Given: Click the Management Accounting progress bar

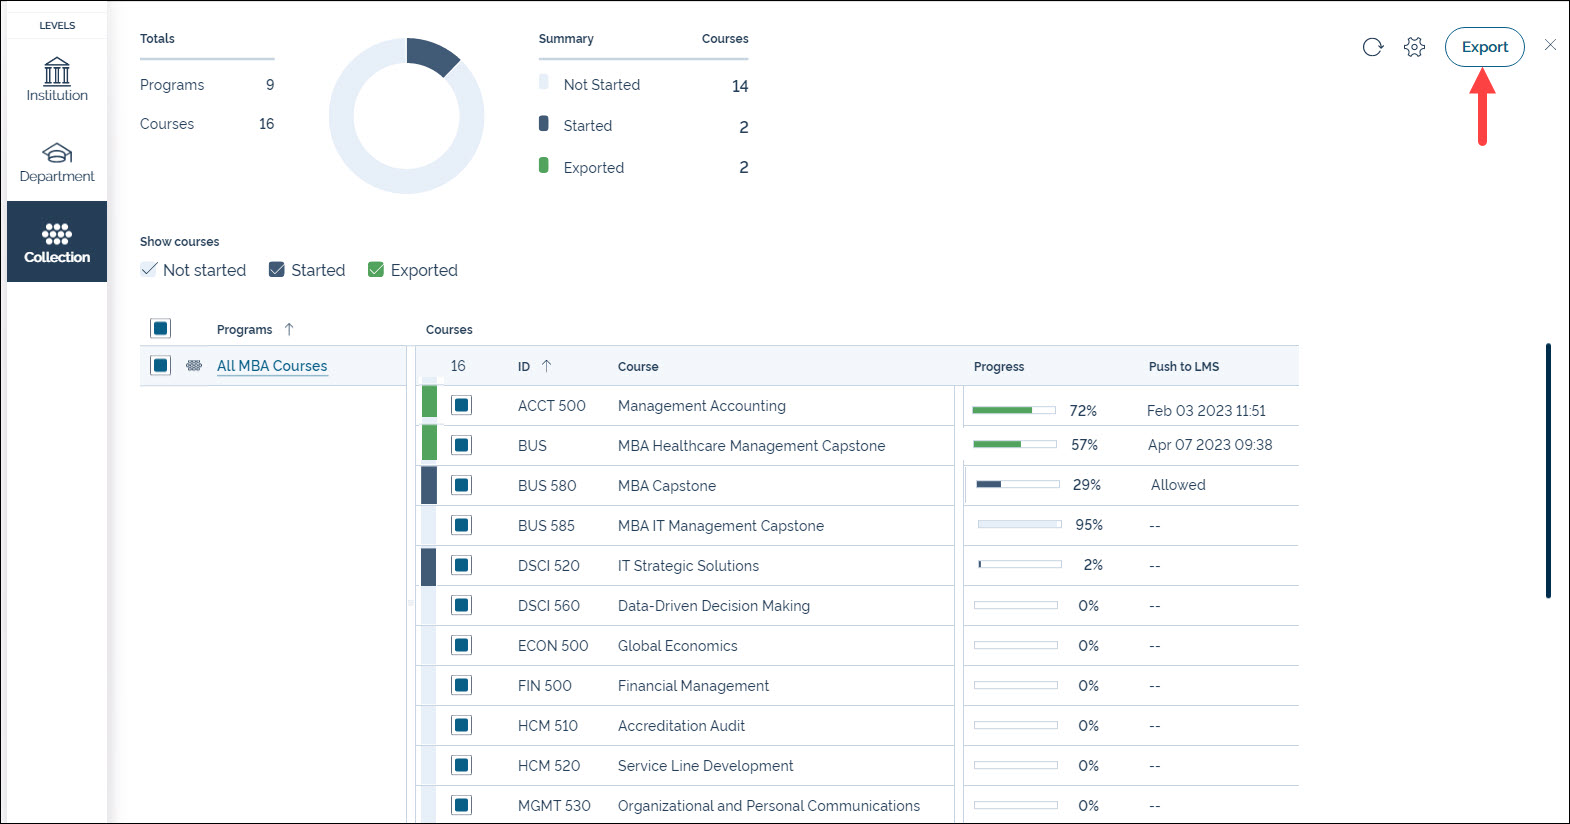Looking at the screenshot, I should (1014, 410).
